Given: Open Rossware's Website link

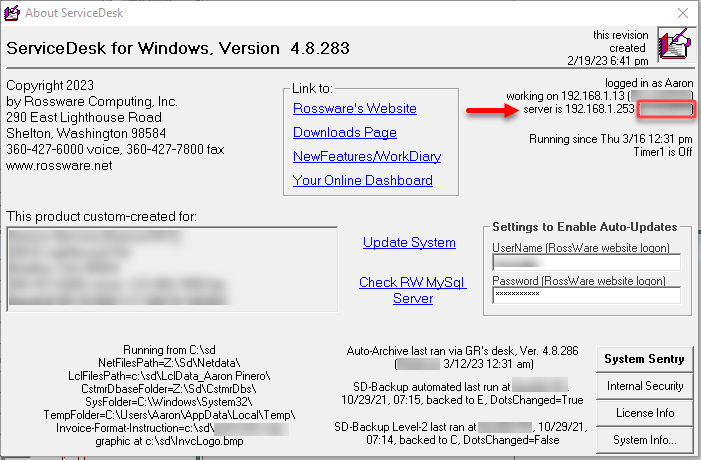Looking at the screenshot, I should coord(355,109).
